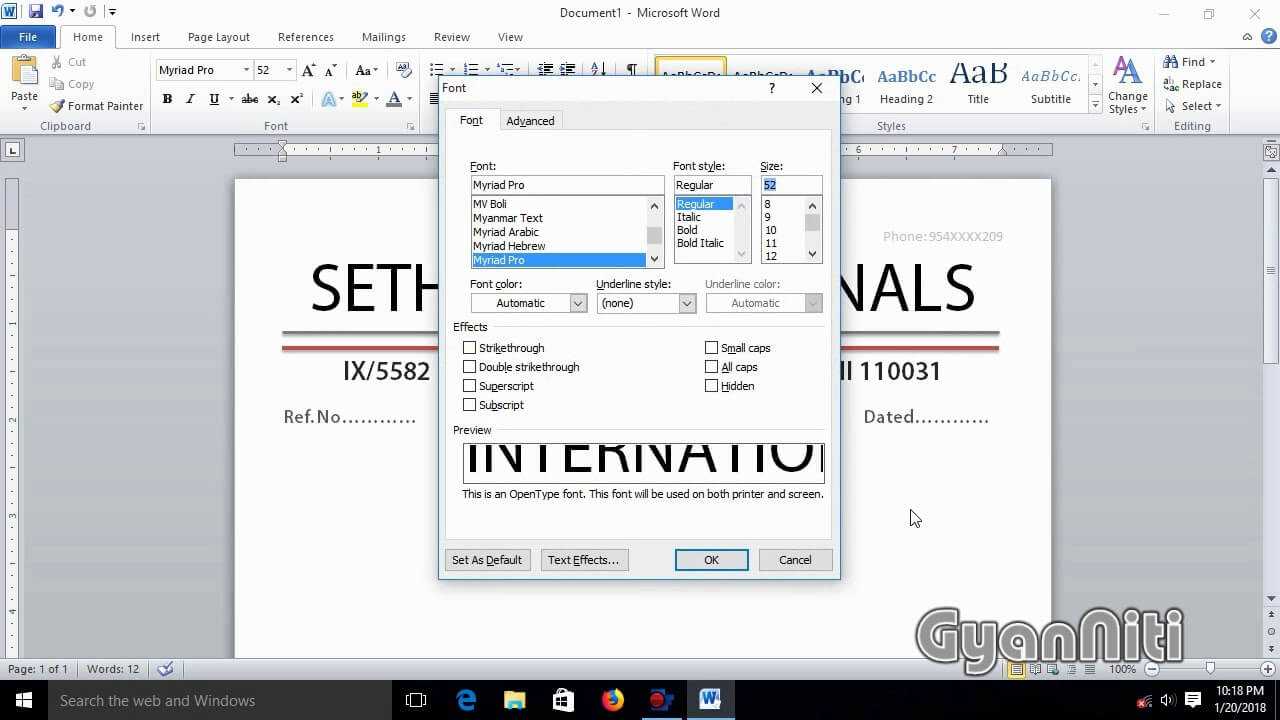Click the Font Color red A icon
This screenshot has width=1280, height=720.
click(x=394, y=99)
